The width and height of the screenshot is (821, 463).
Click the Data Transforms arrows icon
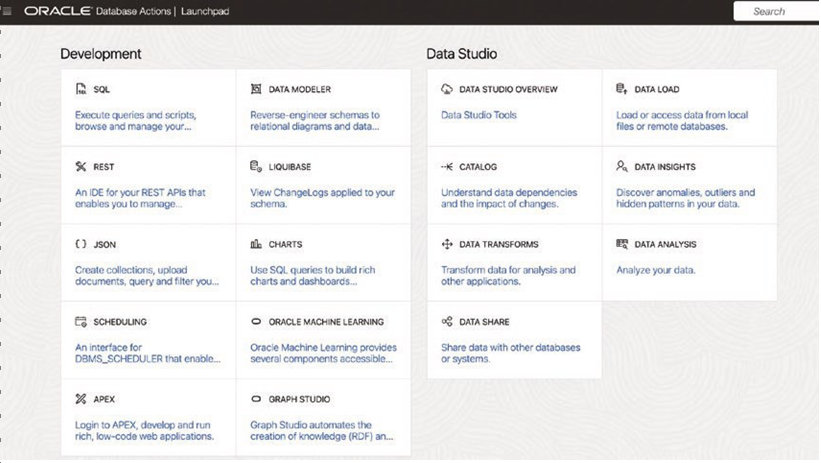click(x=447, y=244)
